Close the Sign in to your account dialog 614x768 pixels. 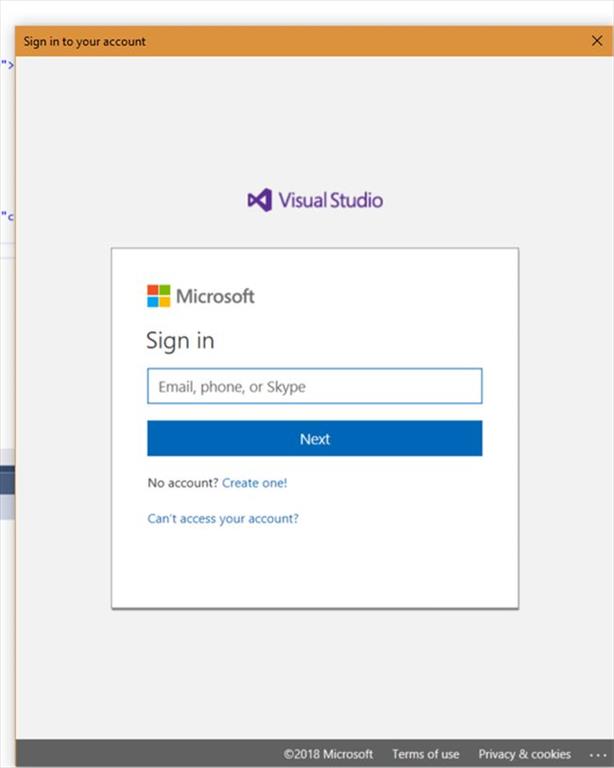click(596, 41)
